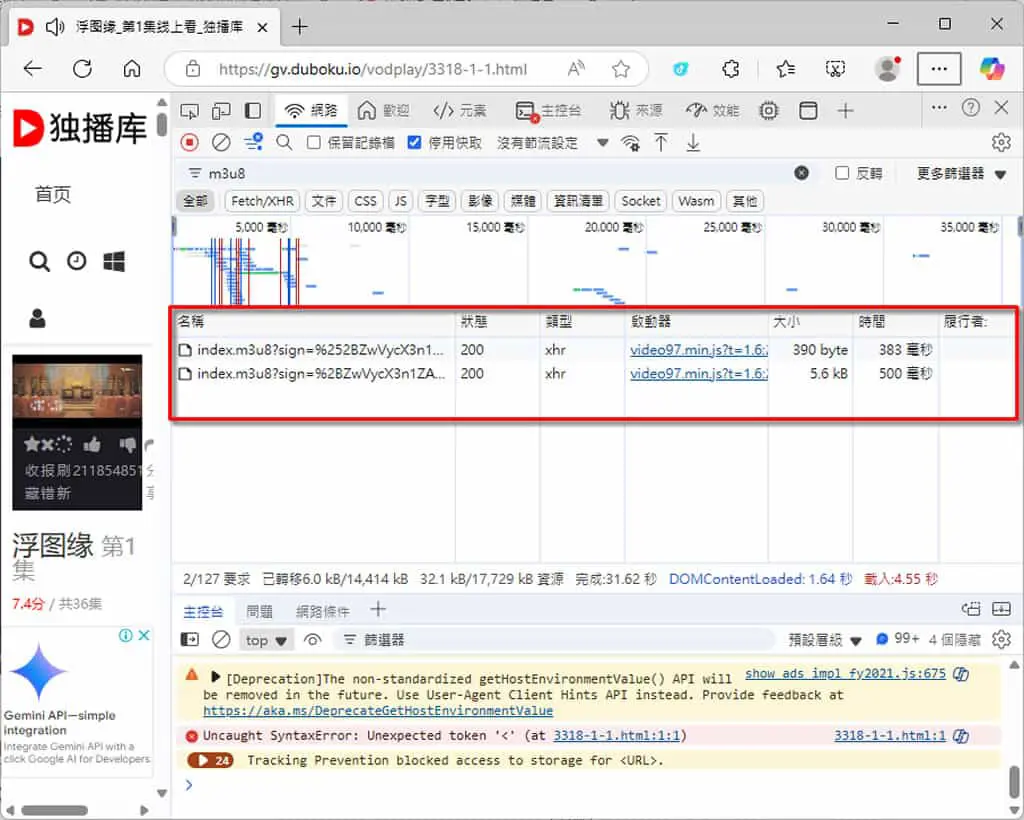
Task: Open network search magnifier
Action: 284,142
